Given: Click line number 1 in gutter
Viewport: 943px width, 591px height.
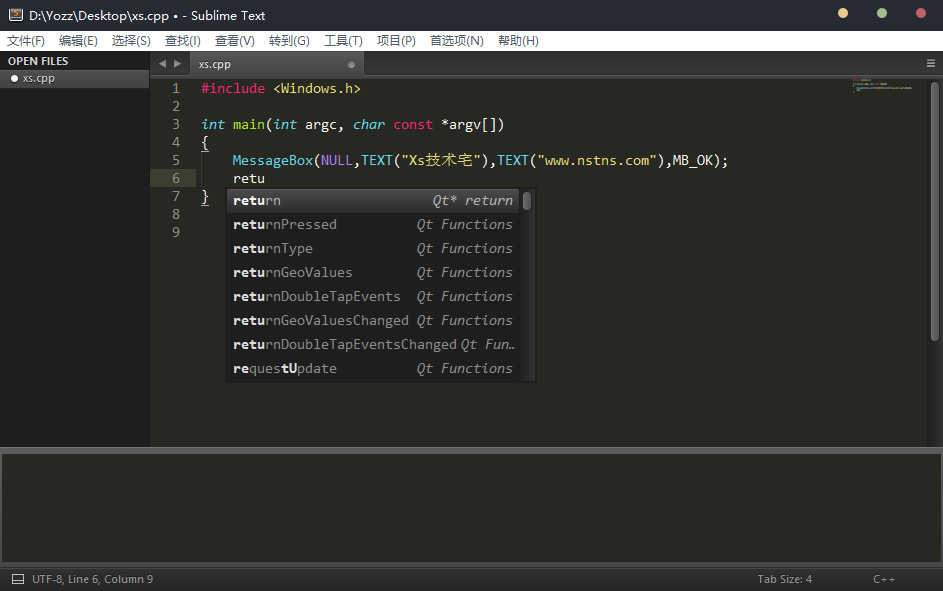Looking at the screenshot, I should click(x=176, y=88).
